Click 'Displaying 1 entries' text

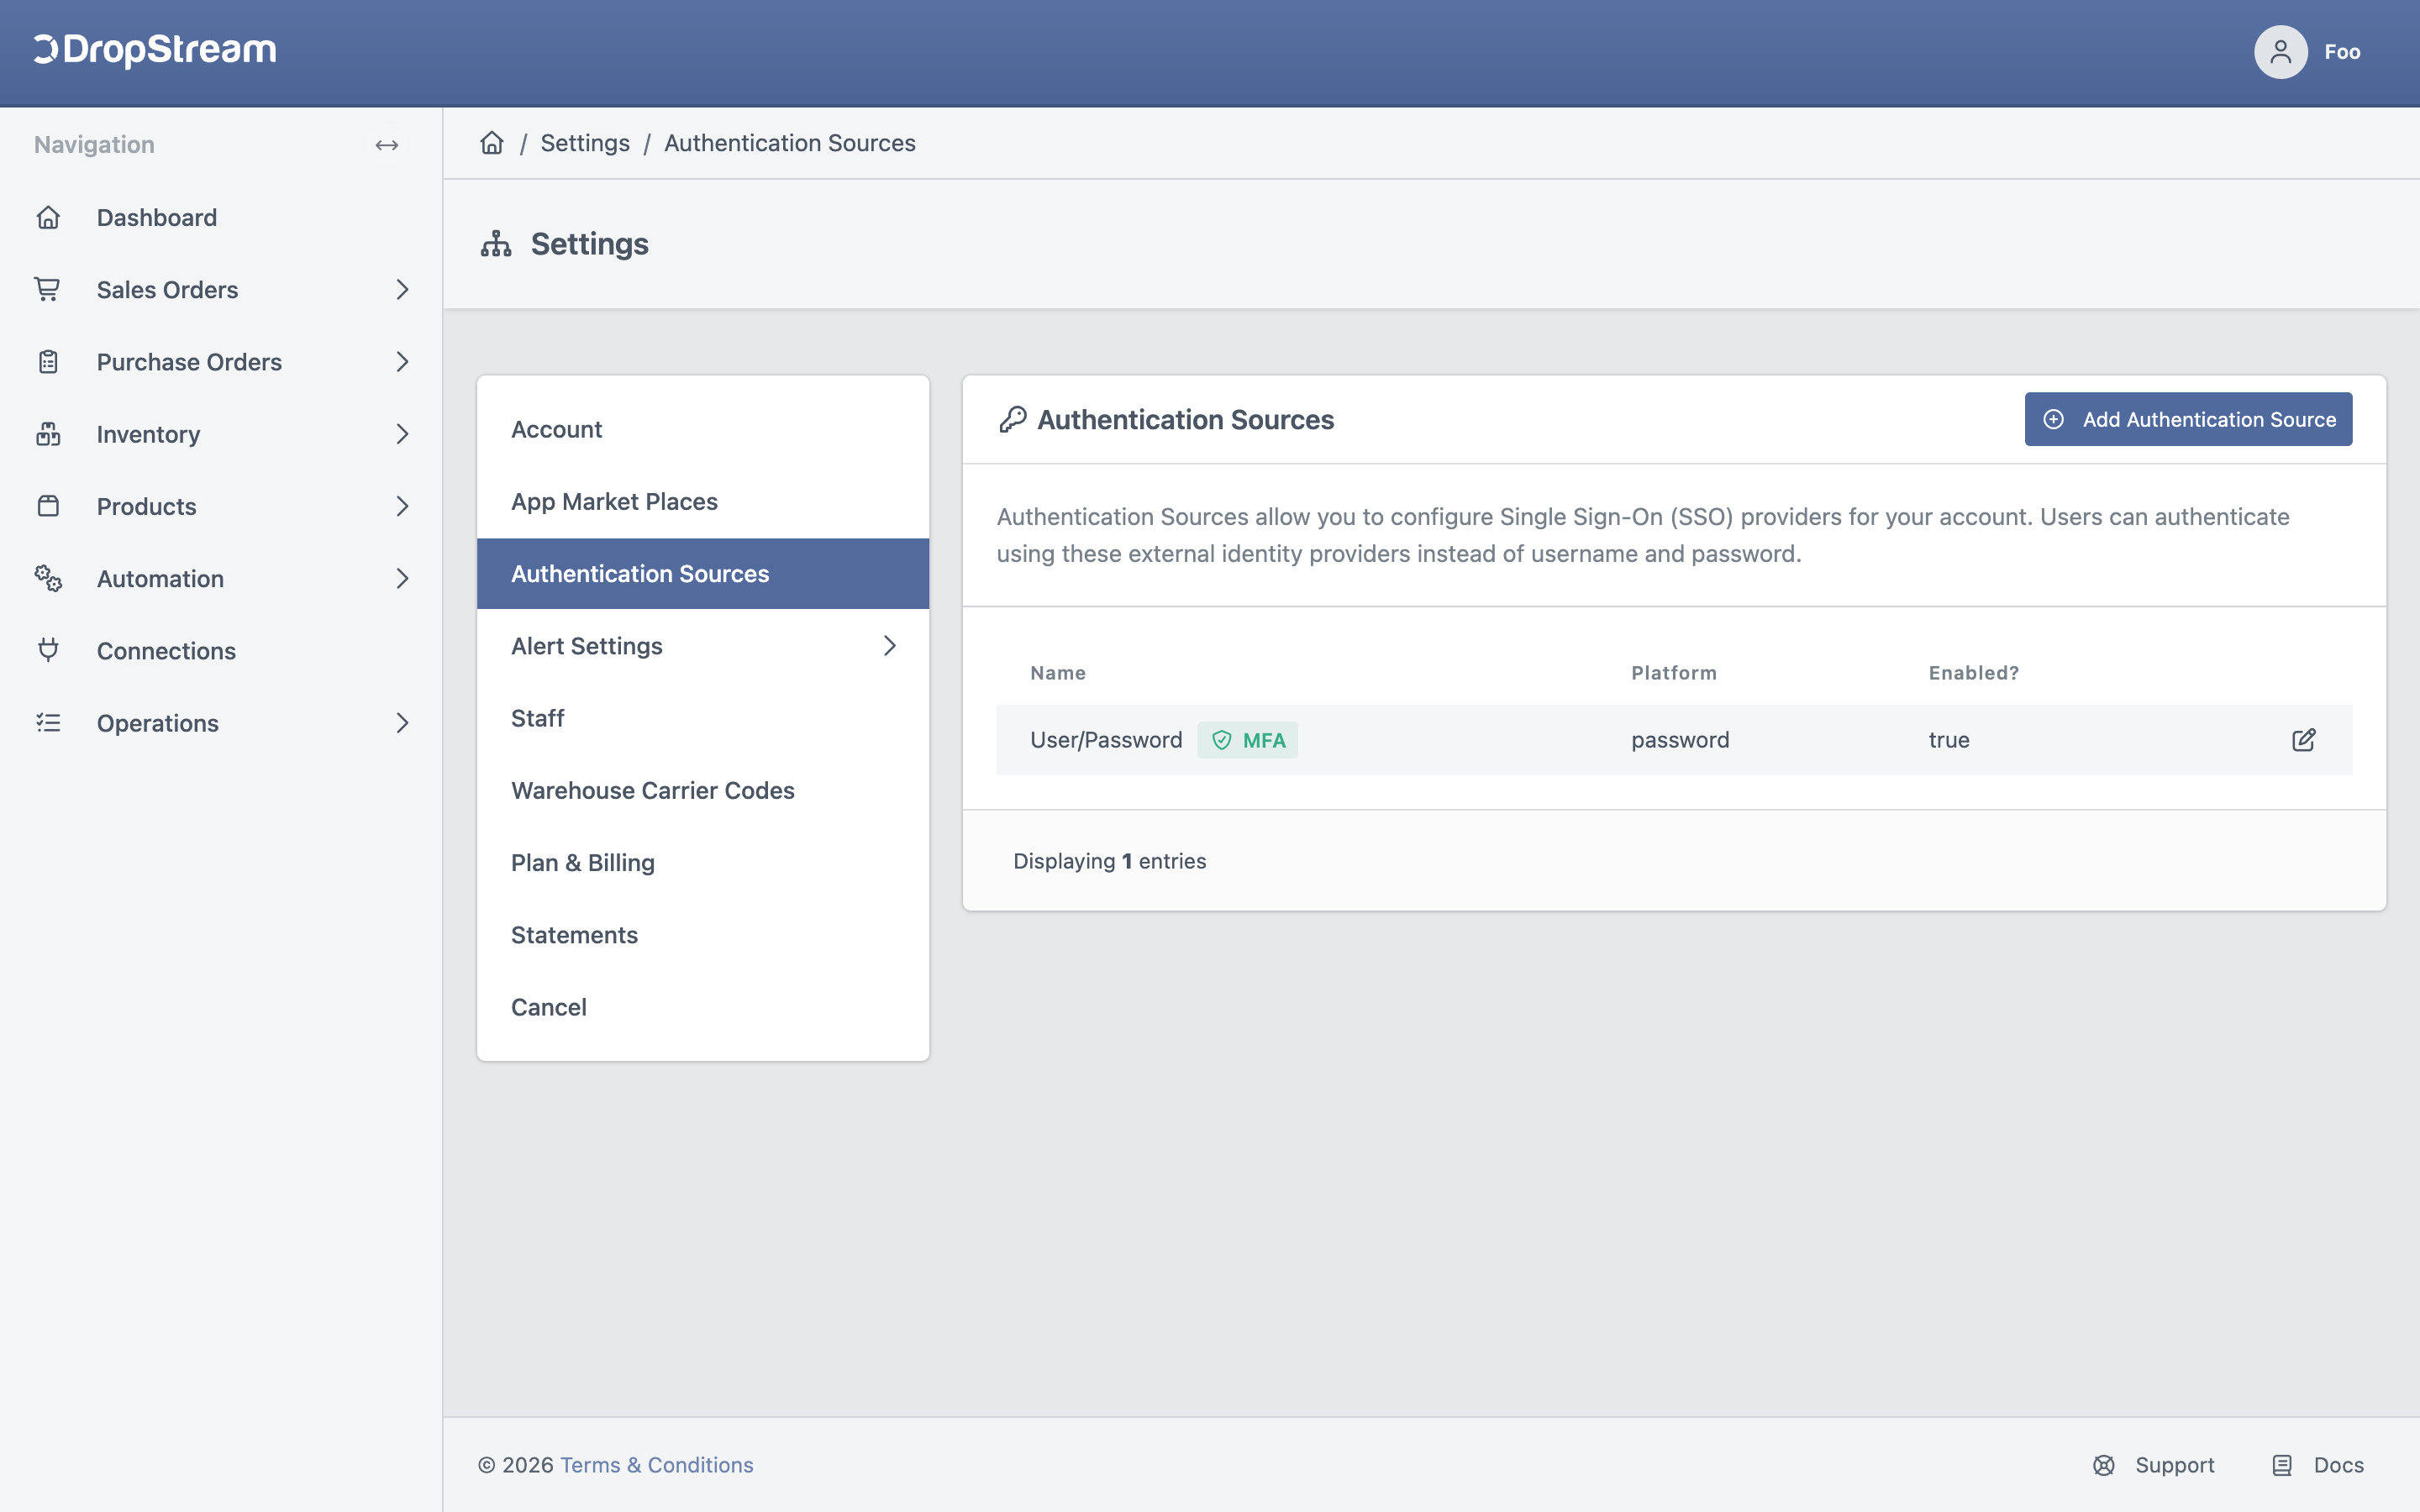click(1109, 861)
